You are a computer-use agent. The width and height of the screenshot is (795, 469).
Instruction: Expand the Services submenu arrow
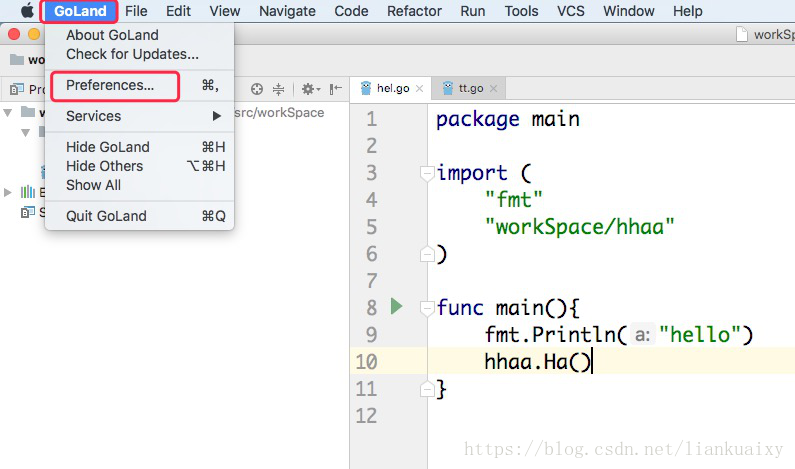click(216, 116)
